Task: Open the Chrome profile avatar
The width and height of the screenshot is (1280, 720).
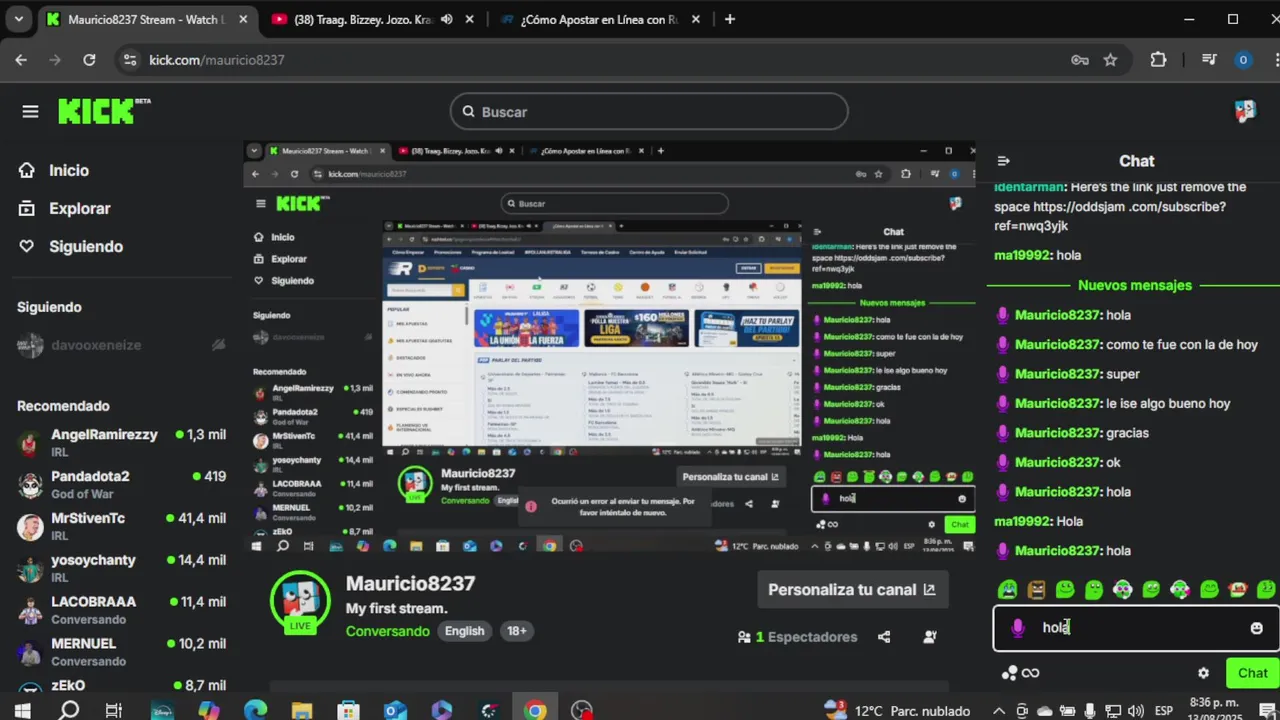Action: (x=1243, y=60)
